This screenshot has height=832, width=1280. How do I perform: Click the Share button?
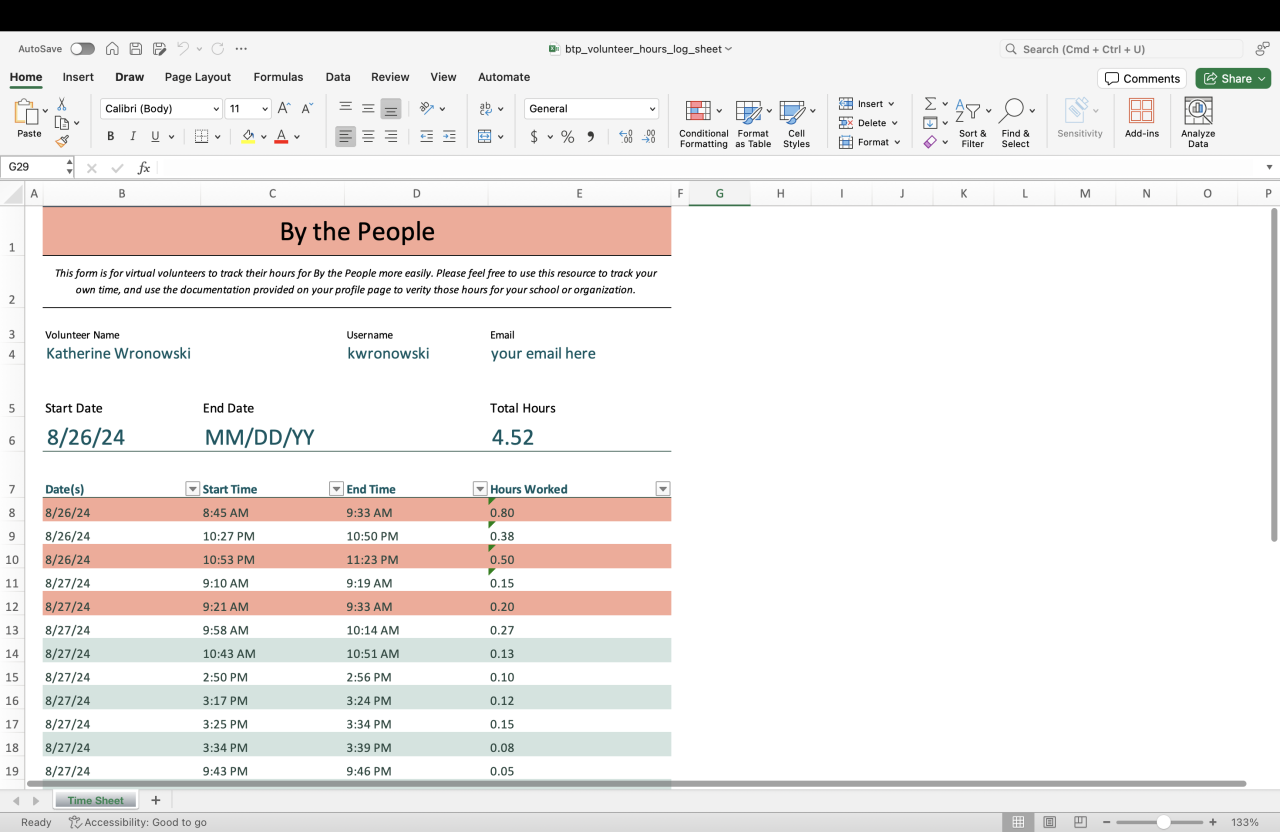tap(1232, 79)
